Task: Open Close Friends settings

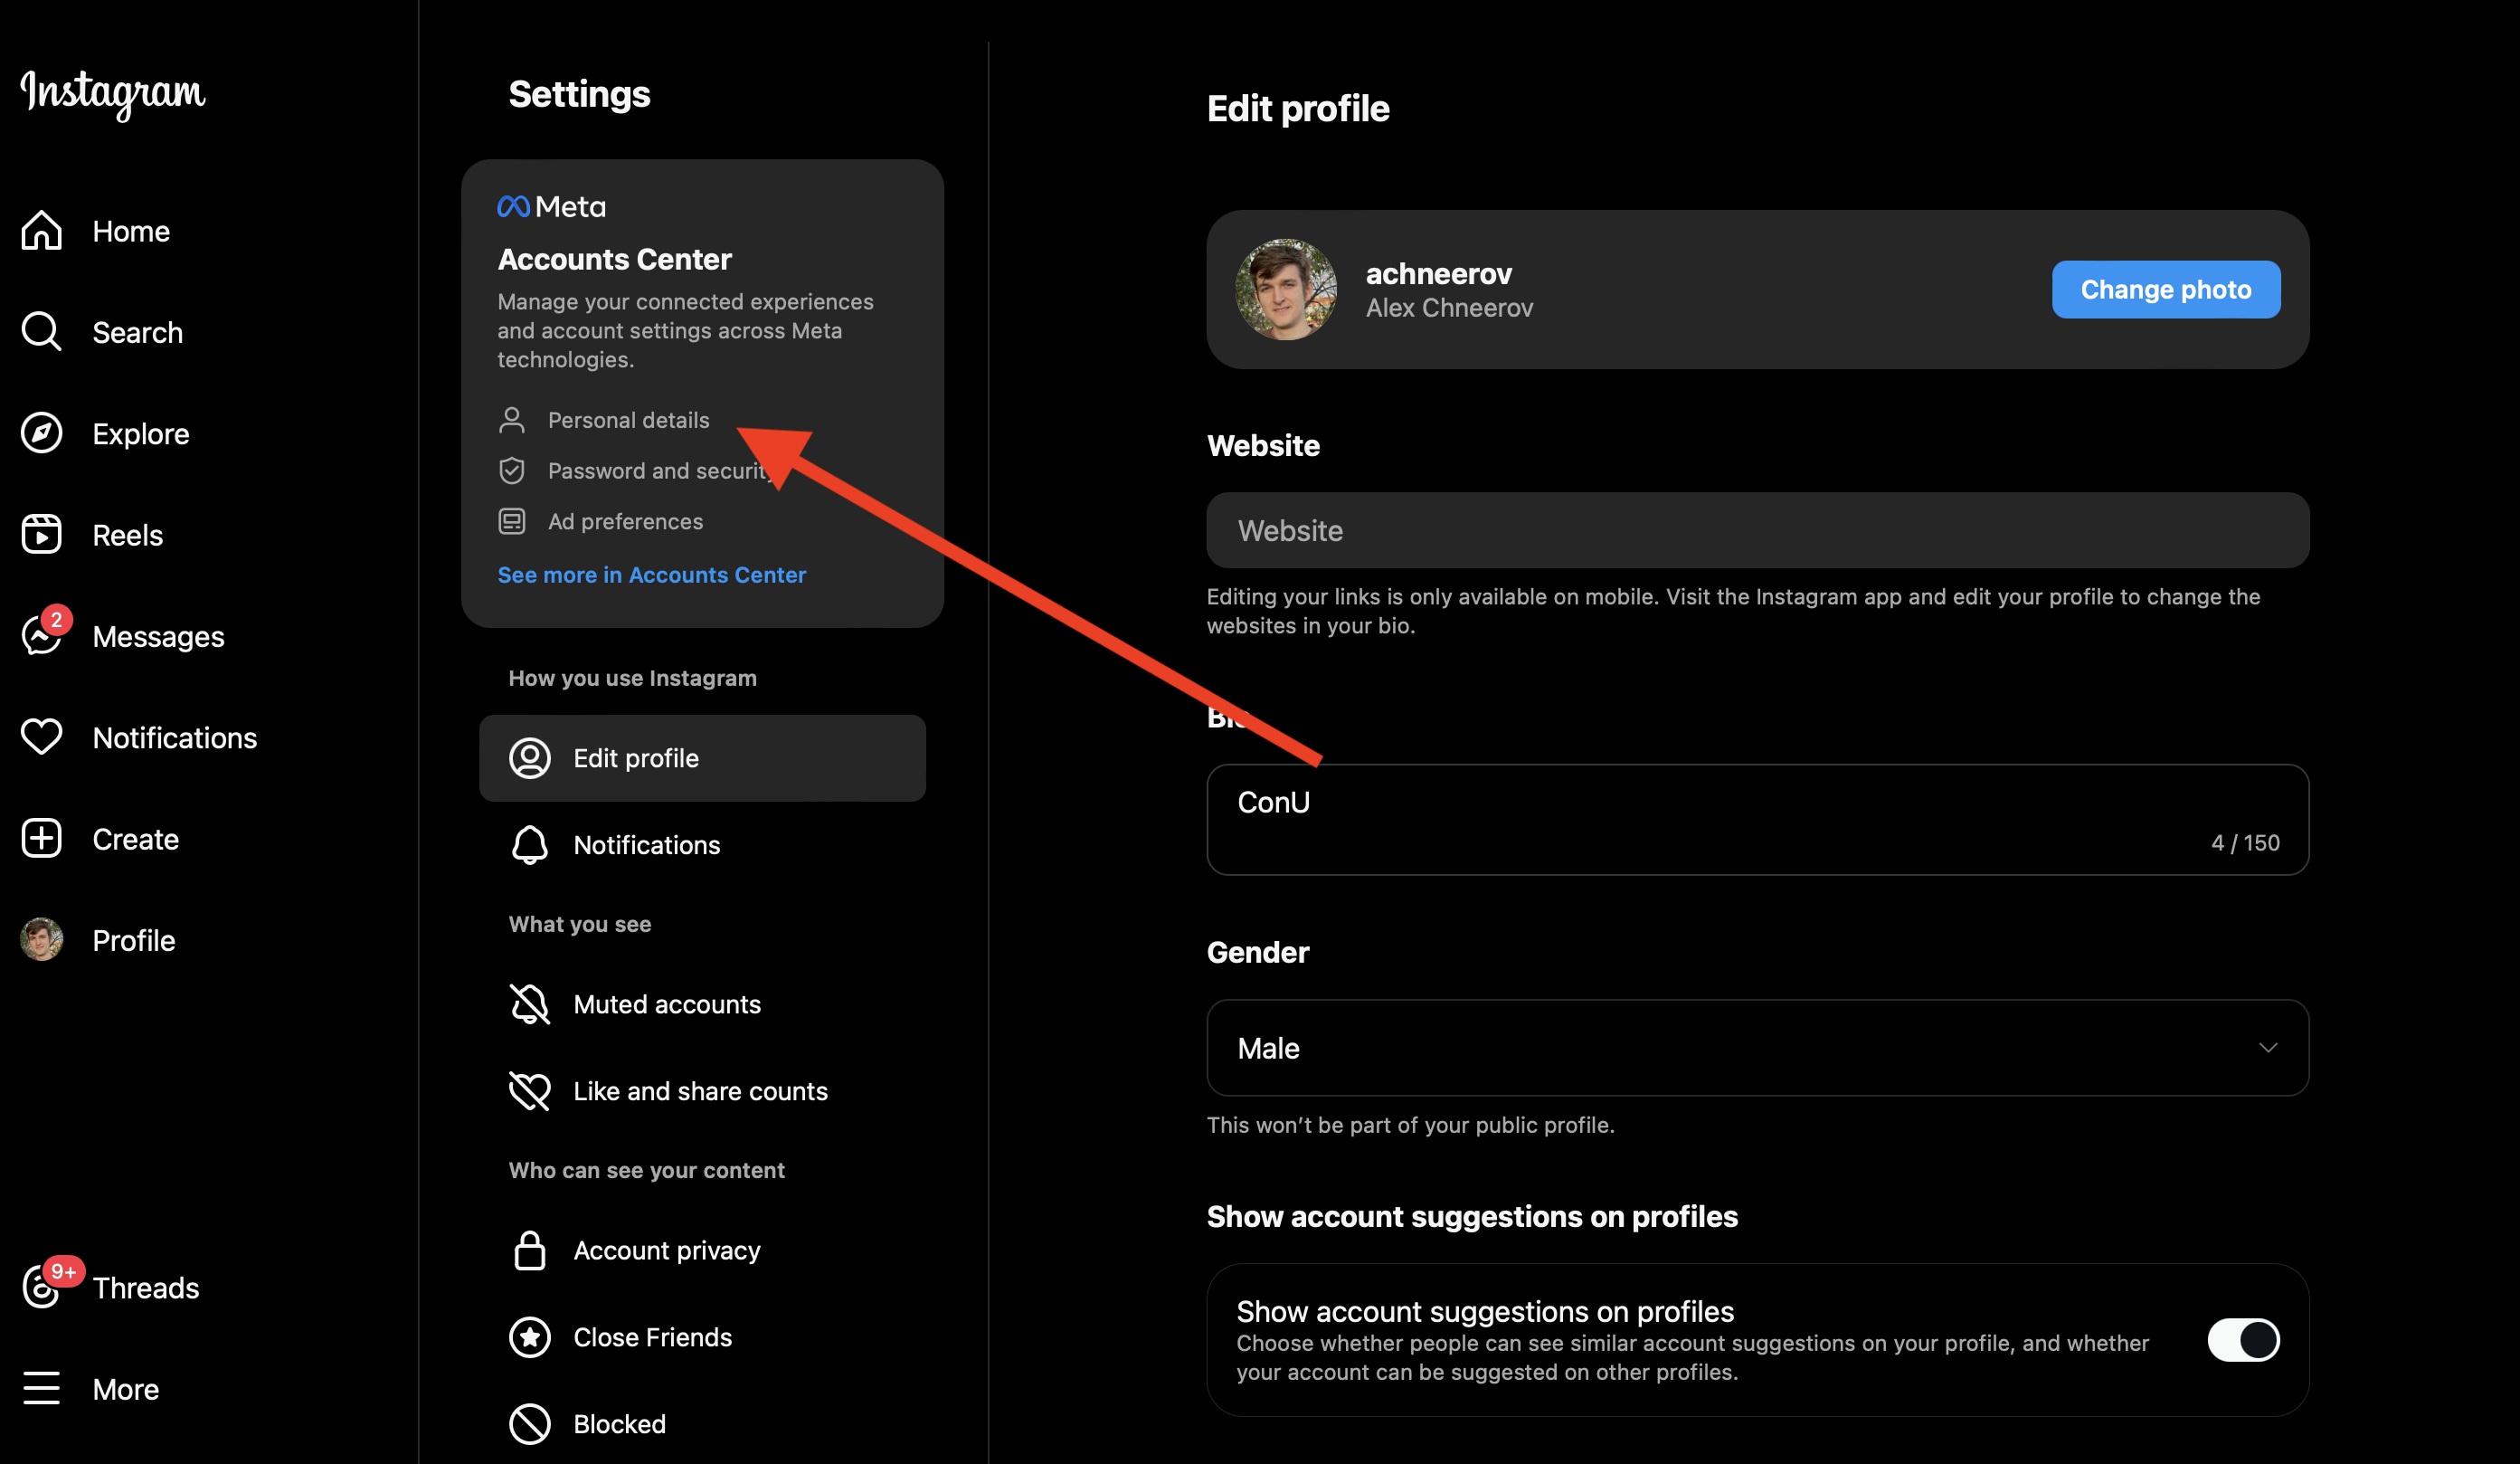Action: (x=652, y=1337)
